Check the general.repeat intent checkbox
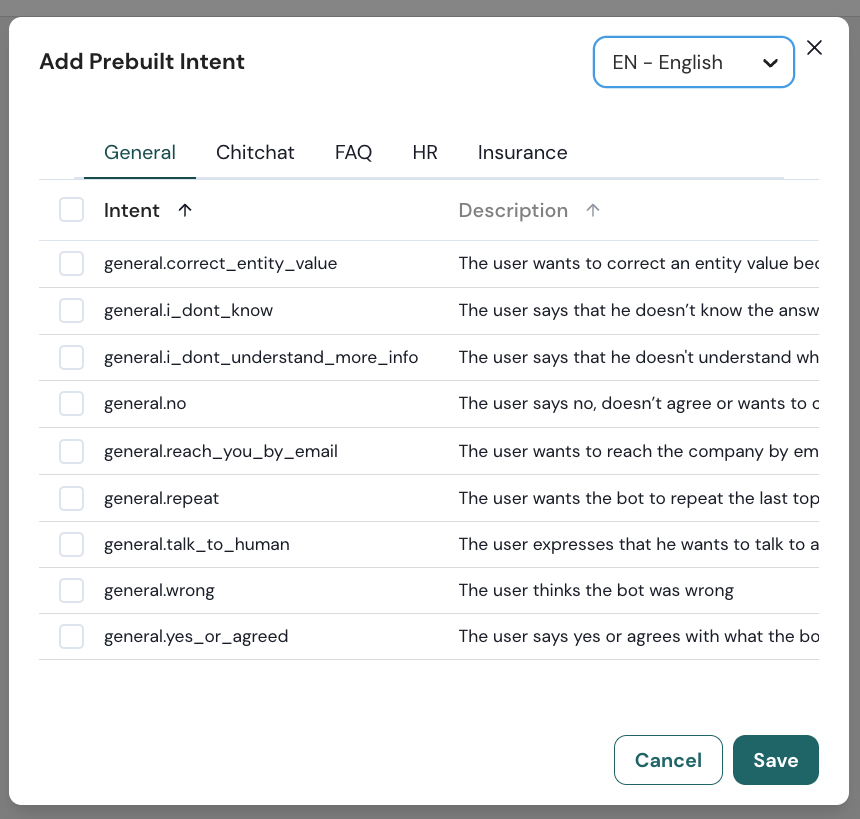860x819 pixels. click(71, 498)
